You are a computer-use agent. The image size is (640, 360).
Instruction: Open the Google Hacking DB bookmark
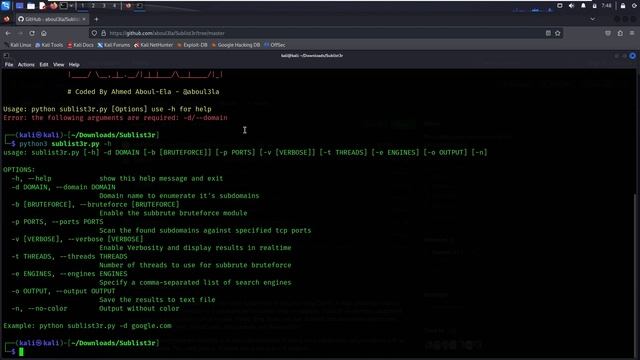[x=236, y=45]
